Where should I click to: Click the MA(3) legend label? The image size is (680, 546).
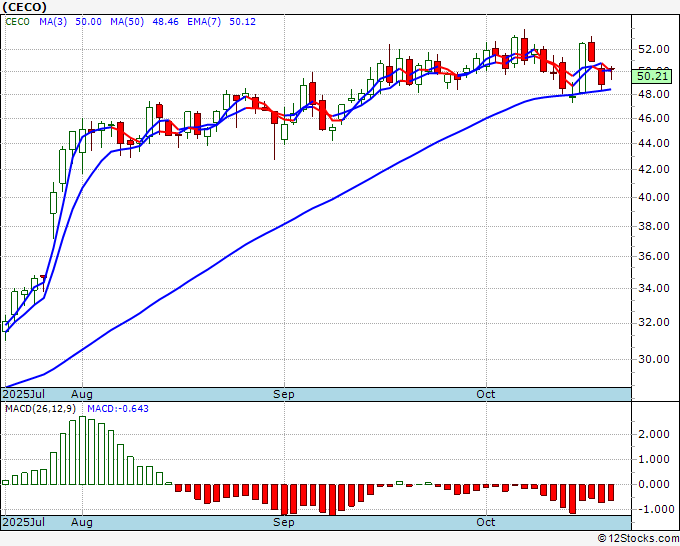(x=53, y=22)
